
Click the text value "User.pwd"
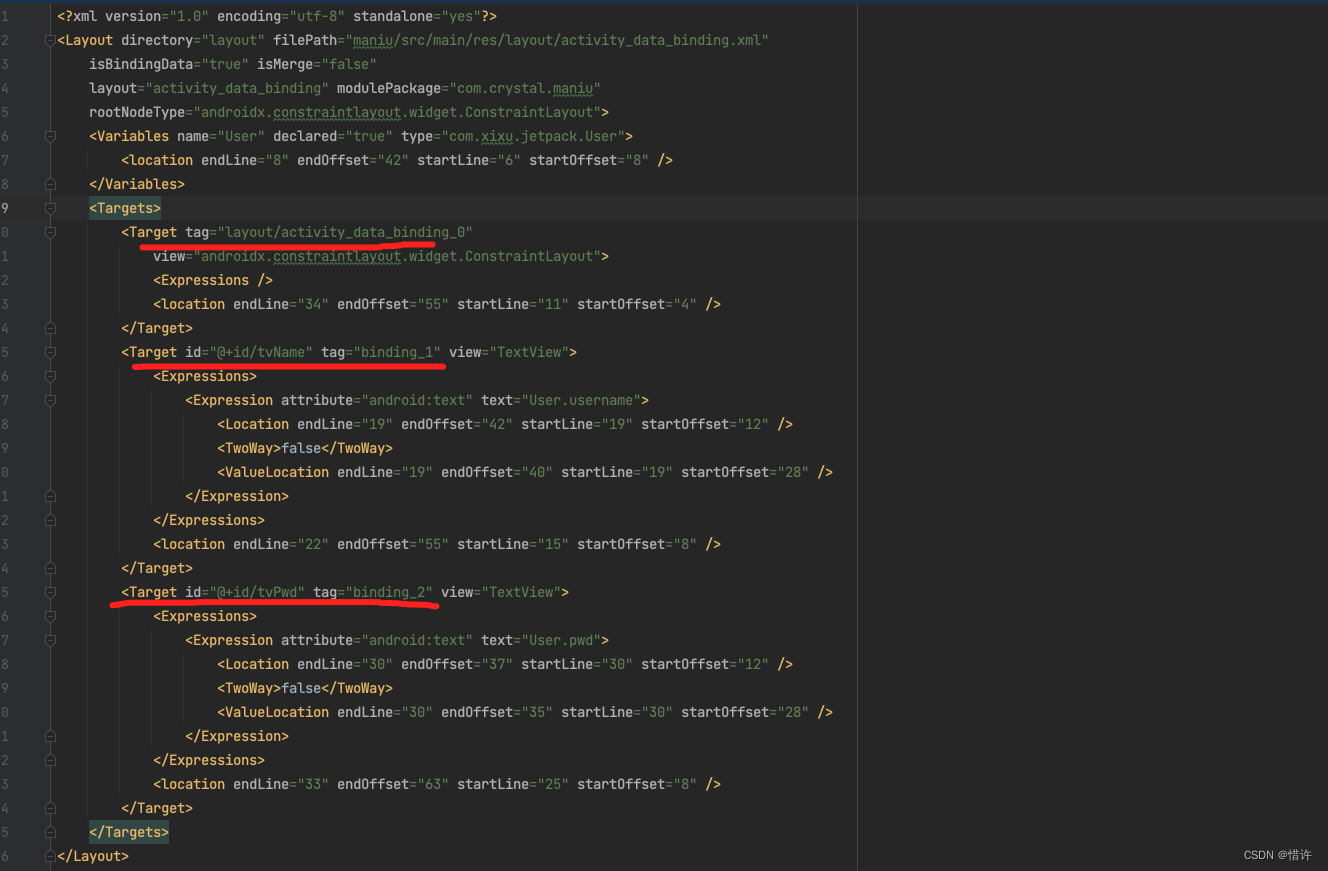[x=561, y=640]
